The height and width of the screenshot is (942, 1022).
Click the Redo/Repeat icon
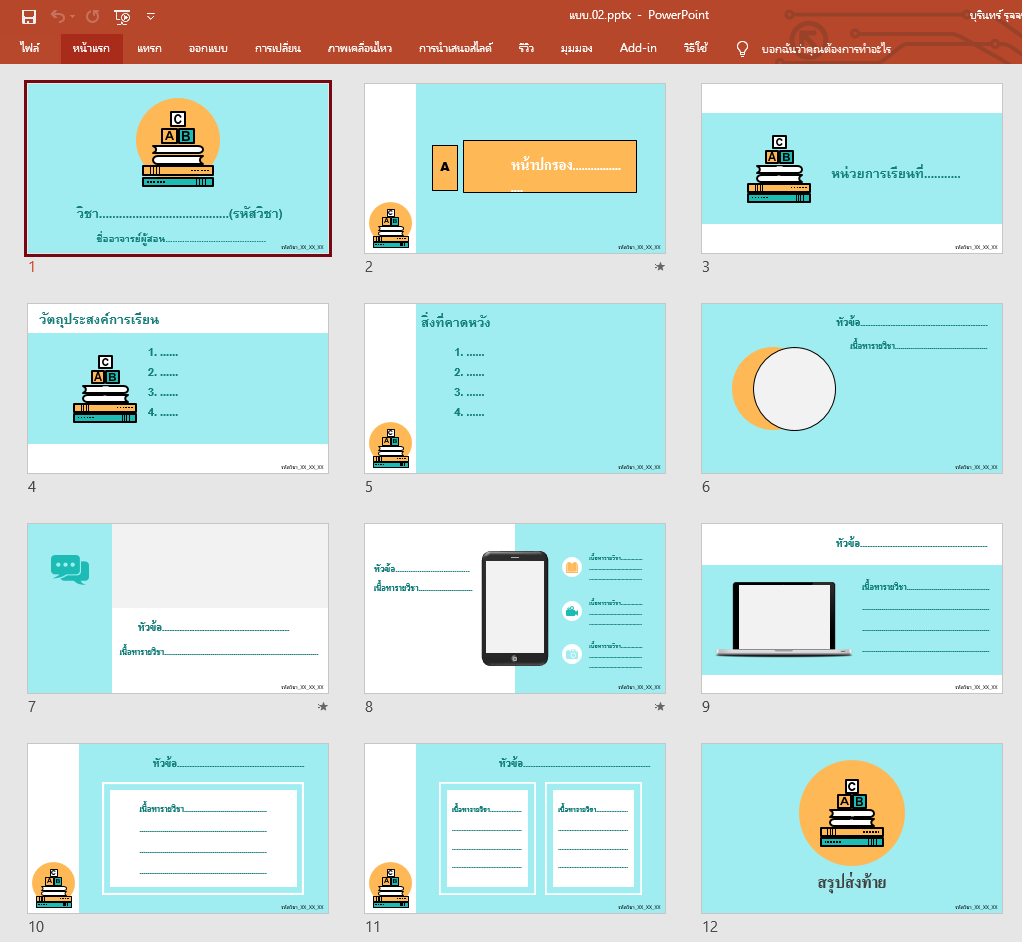click(93, 16)
